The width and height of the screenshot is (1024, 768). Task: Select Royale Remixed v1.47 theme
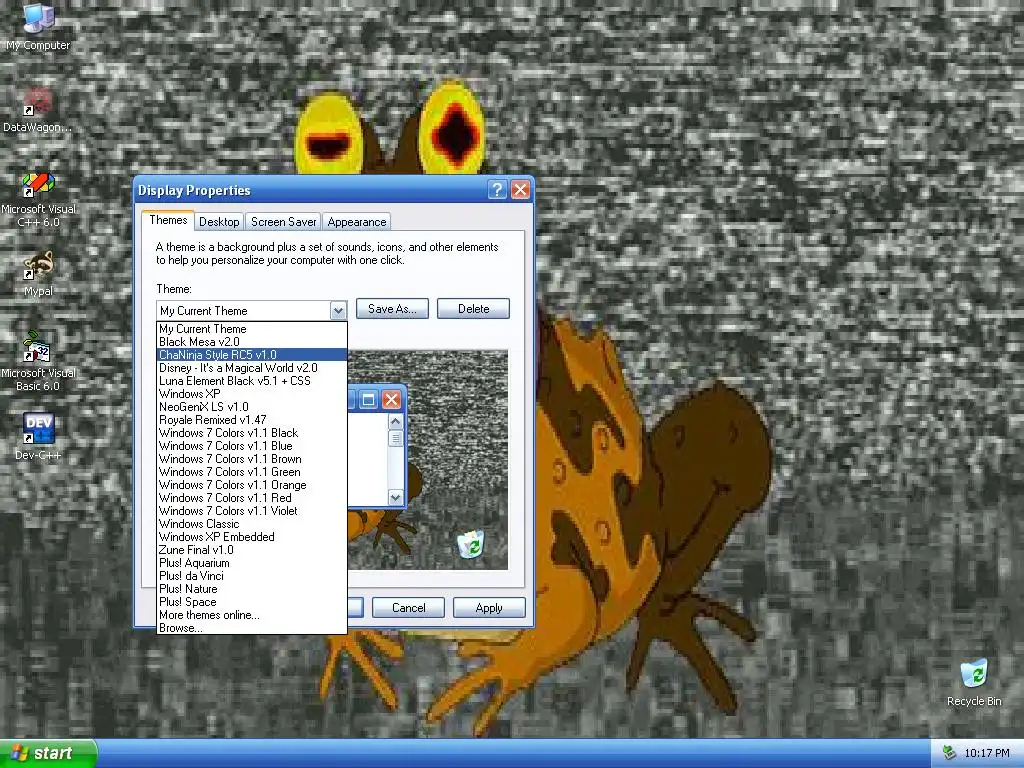point(251,421)
